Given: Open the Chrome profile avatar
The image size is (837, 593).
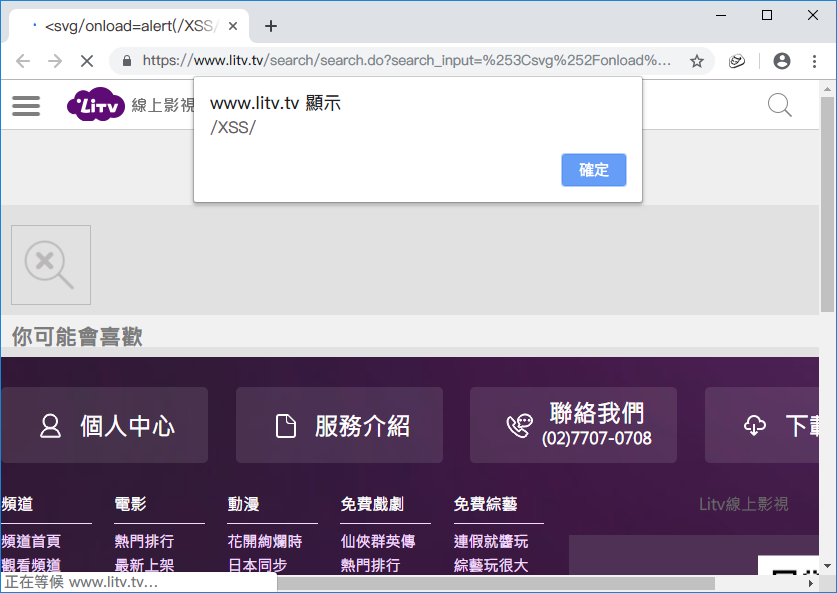Looking at the screenshot, I should pos(781,61).
